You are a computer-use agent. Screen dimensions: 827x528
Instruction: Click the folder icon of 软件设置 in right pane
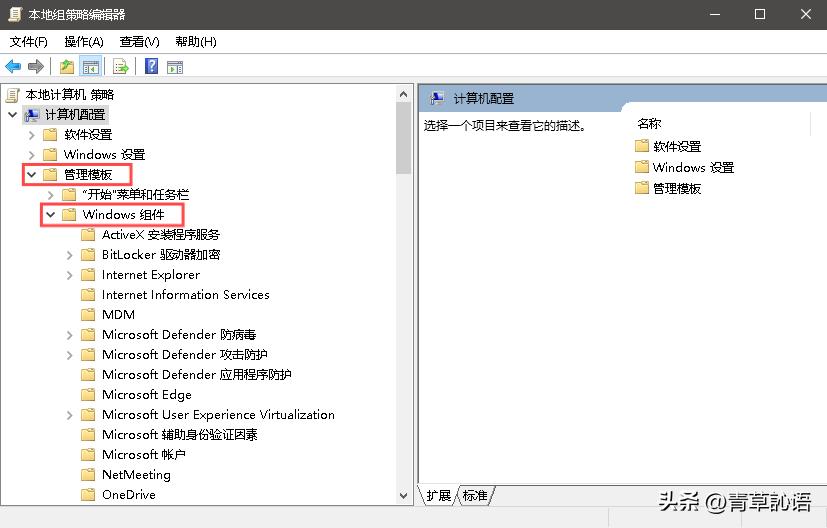point(642,146)
